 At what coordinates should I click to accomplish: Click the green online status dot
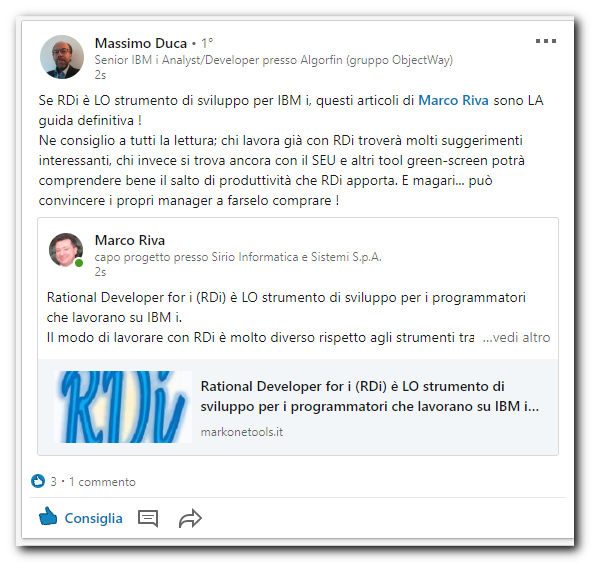[x=79, y=263]
